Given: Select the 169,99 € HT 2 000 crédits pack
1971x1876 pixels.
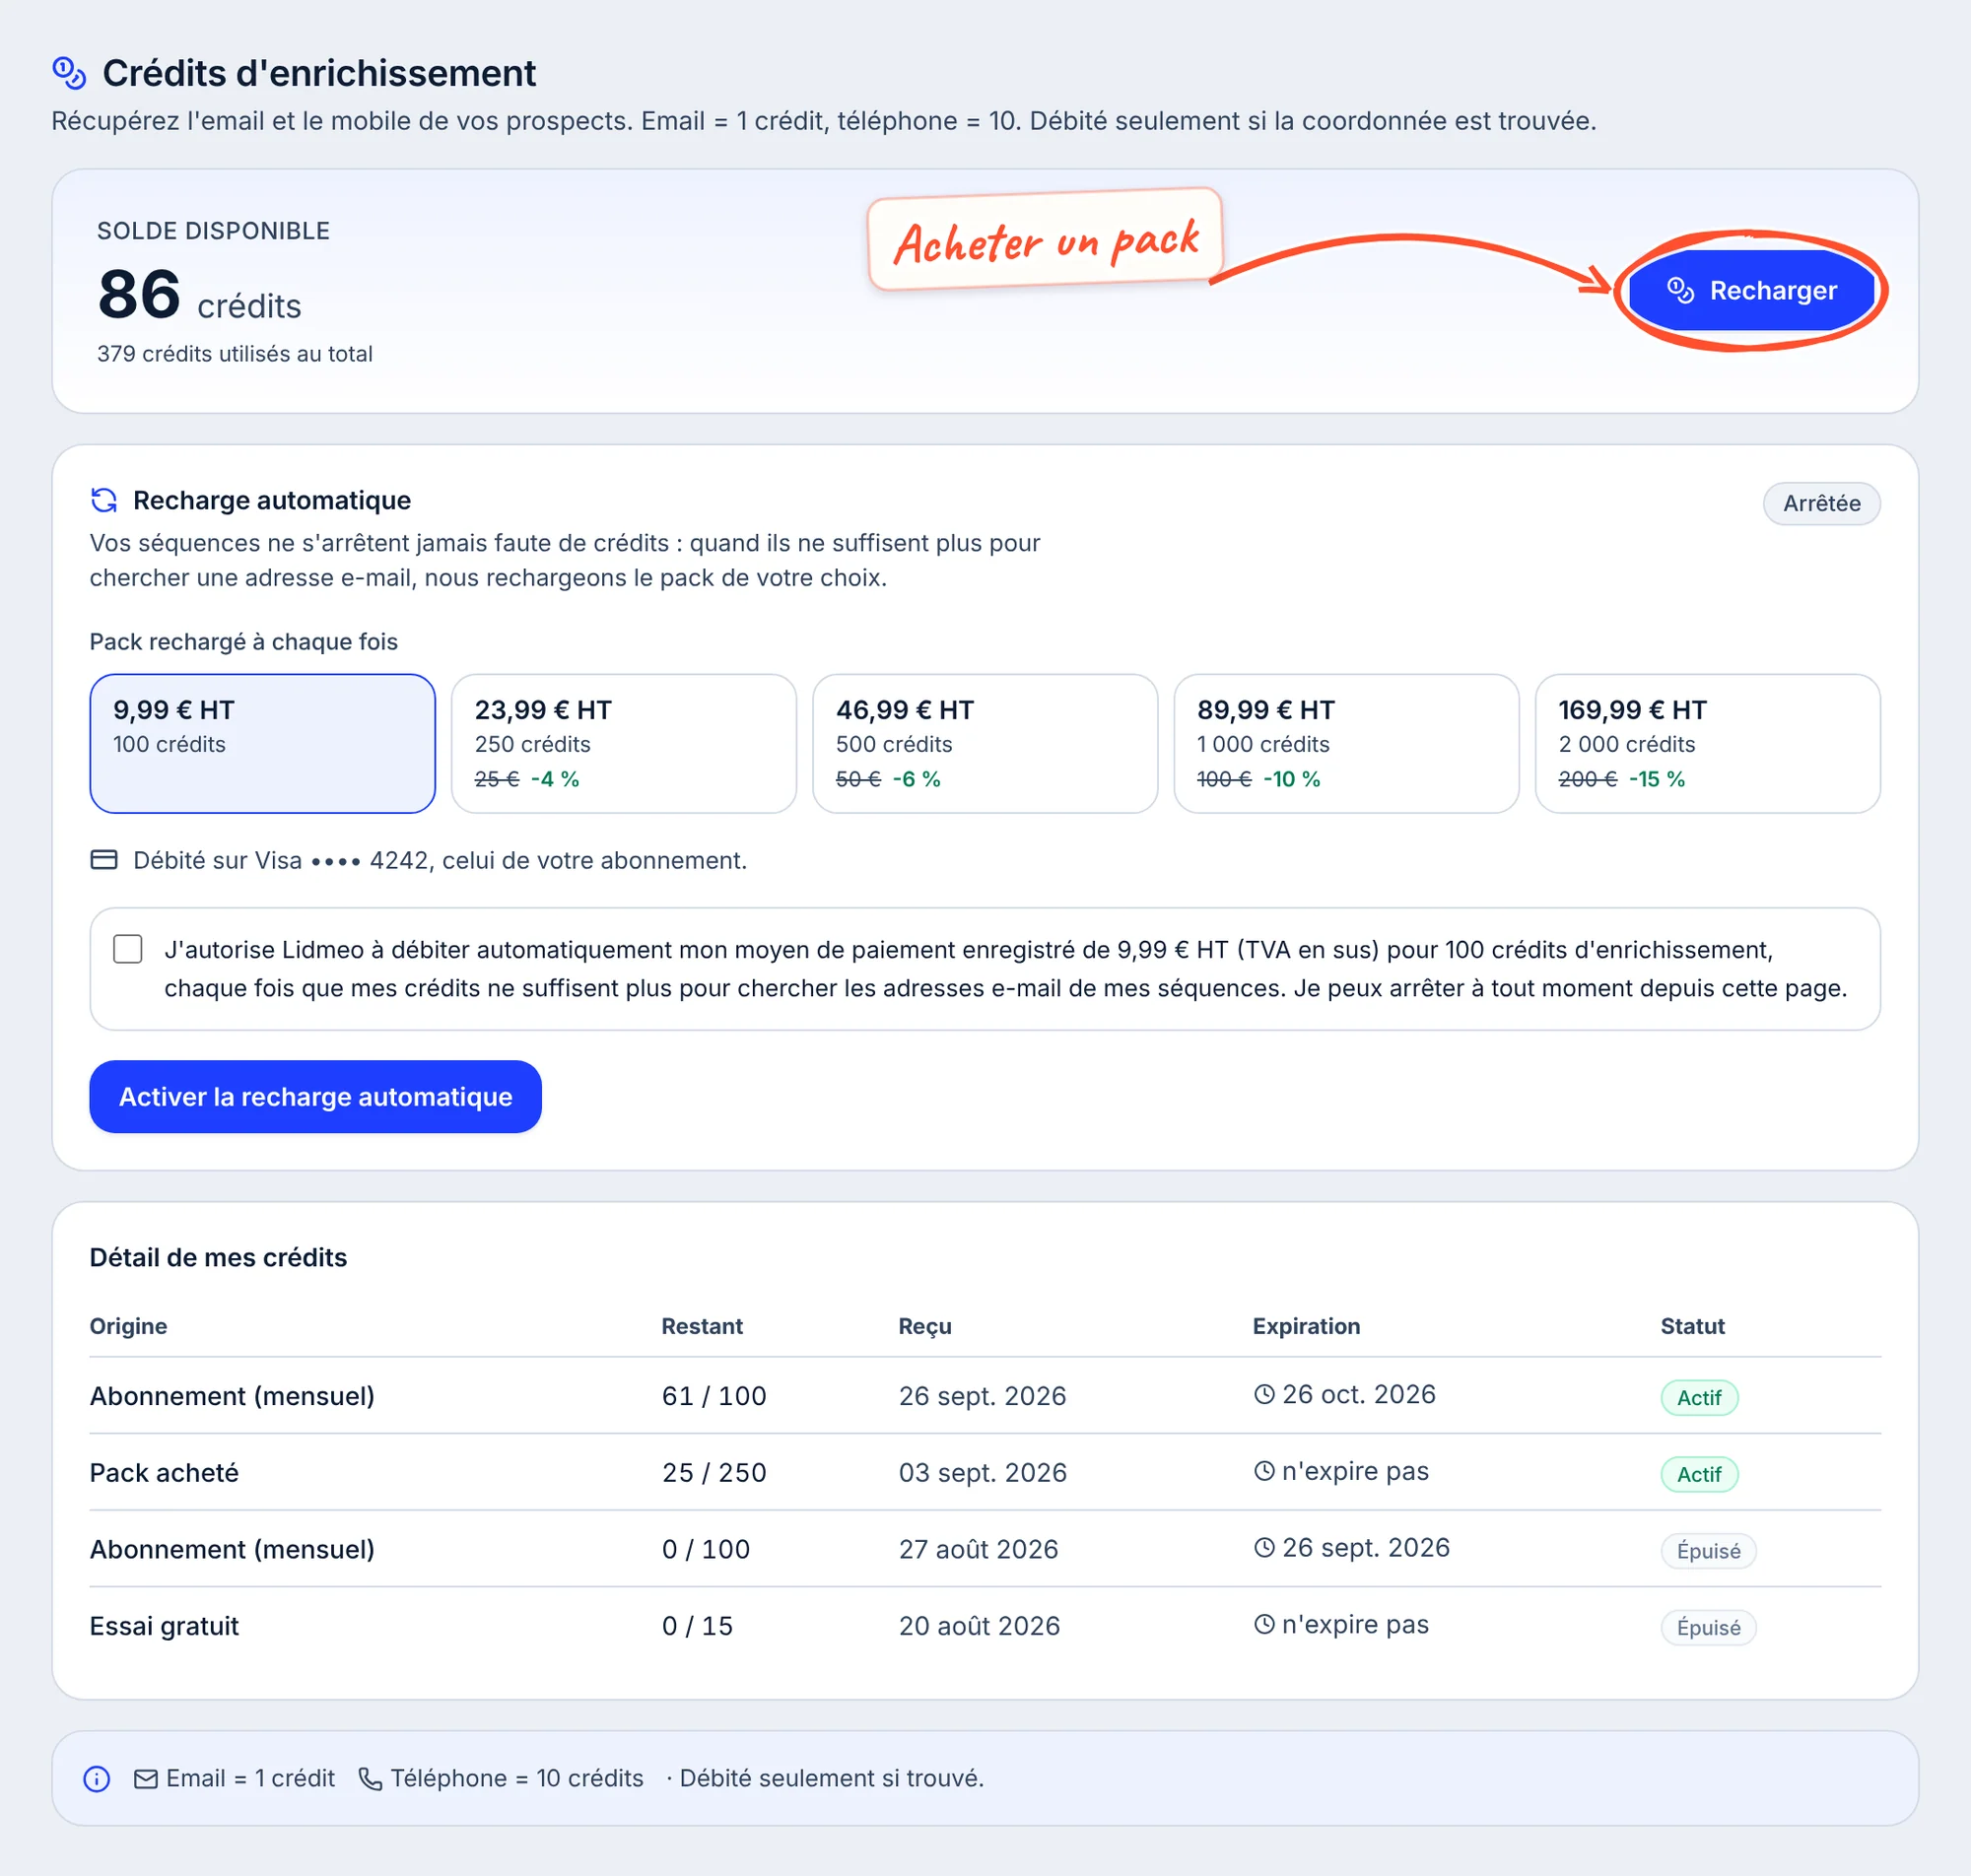Looking at the screenshot, I should coord(1708,743).
